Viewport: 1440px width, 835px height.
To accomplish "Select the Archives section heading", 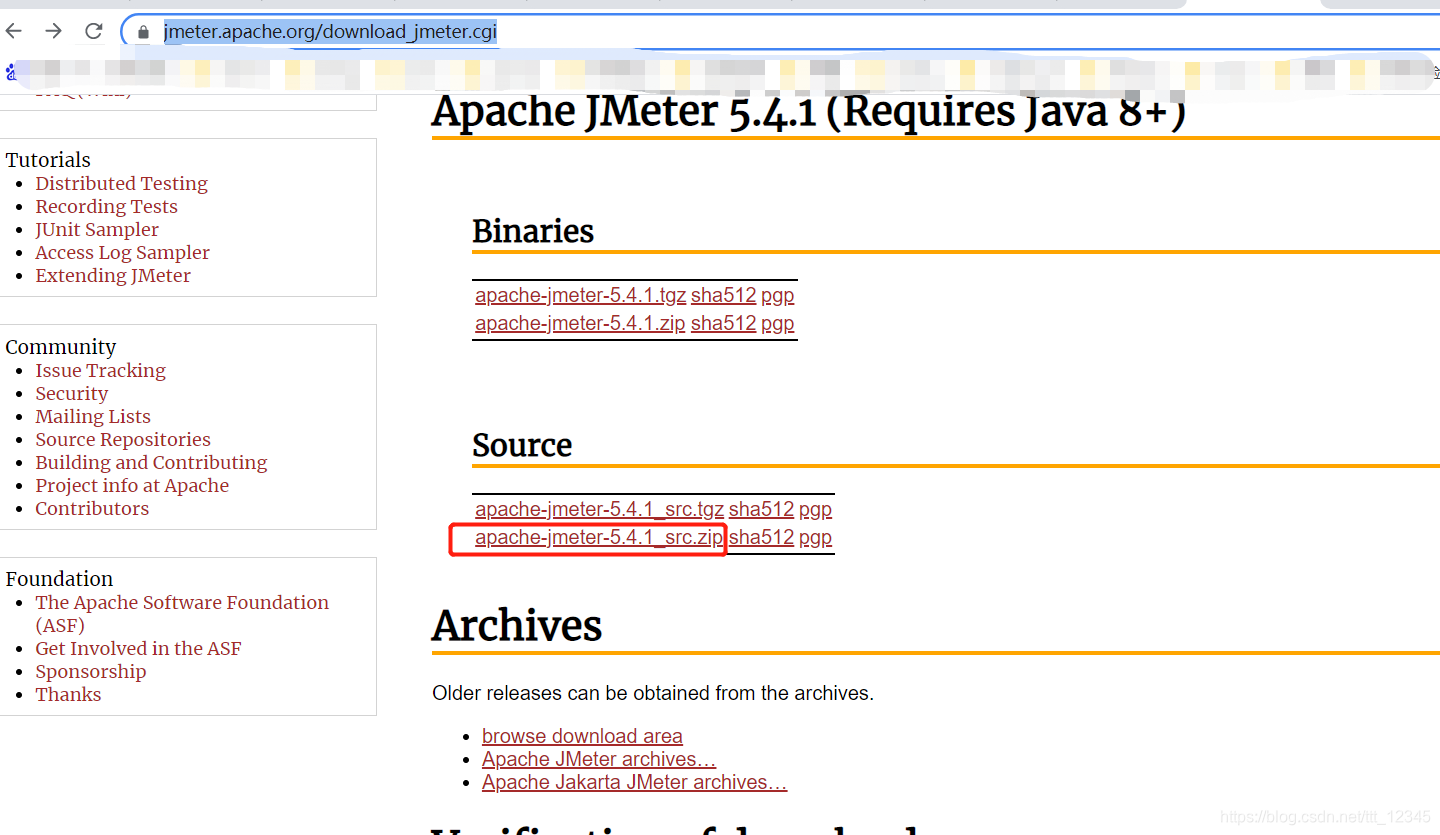I will click(517, 626).
